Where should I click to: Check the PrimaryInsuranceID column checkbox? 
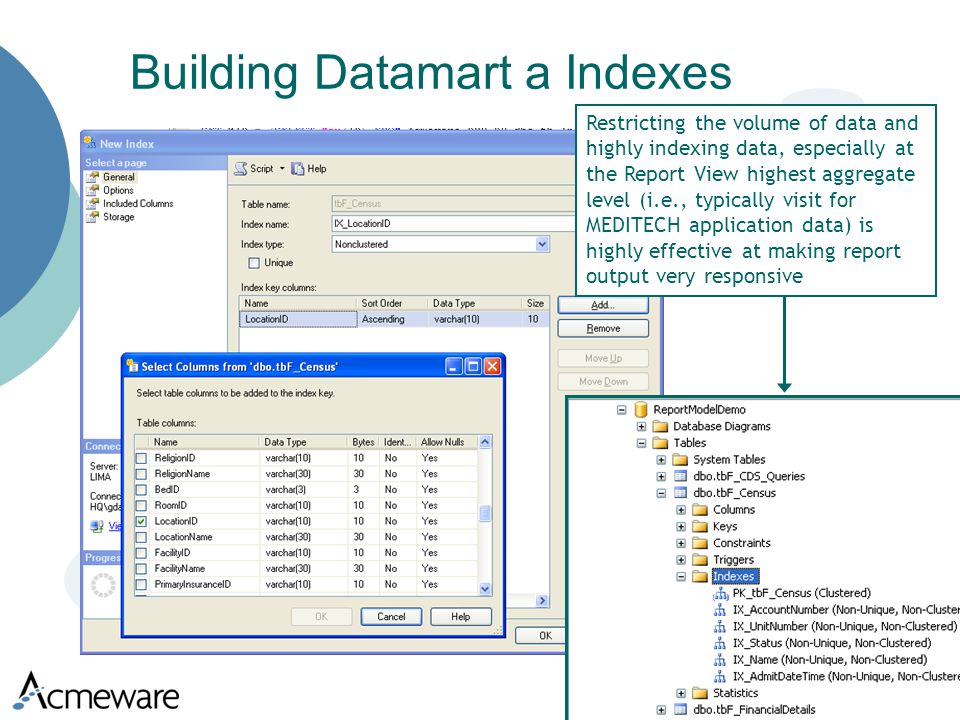click(141, 585)
